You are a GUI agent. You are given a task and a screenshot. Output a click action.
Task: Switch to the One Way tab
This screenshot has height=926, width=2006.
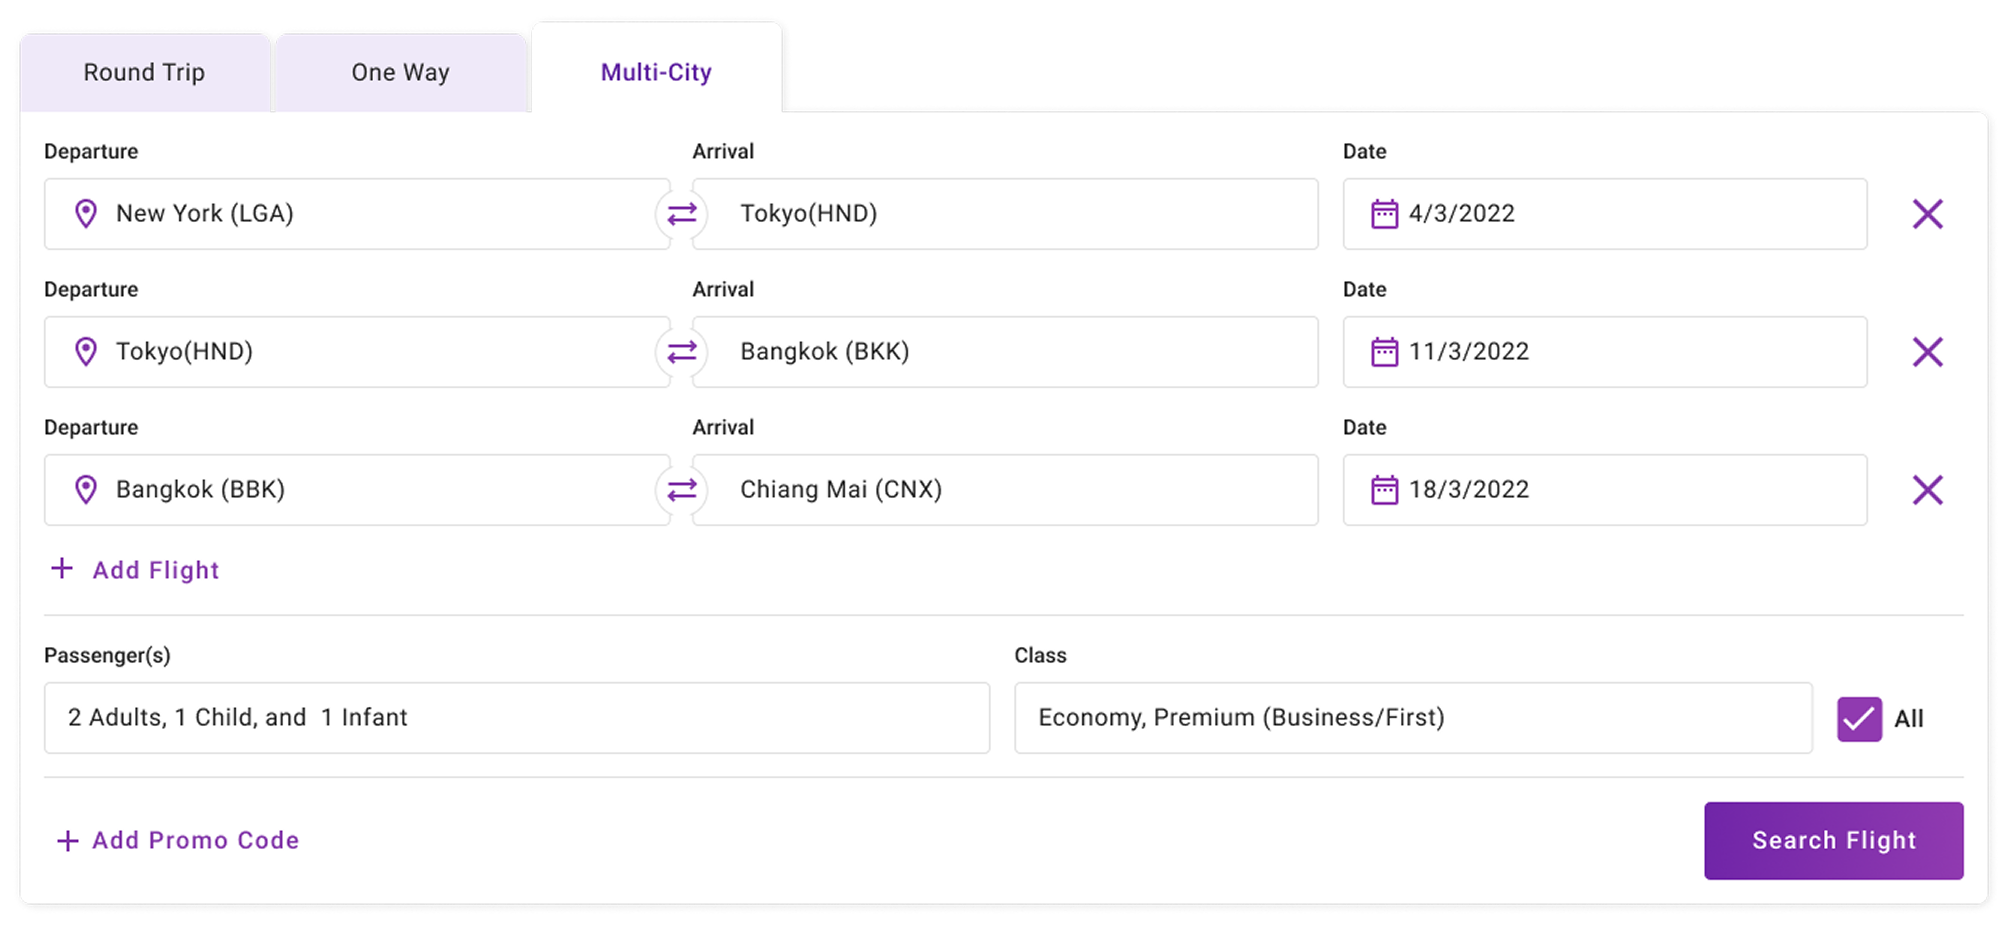tap(400, 73)
